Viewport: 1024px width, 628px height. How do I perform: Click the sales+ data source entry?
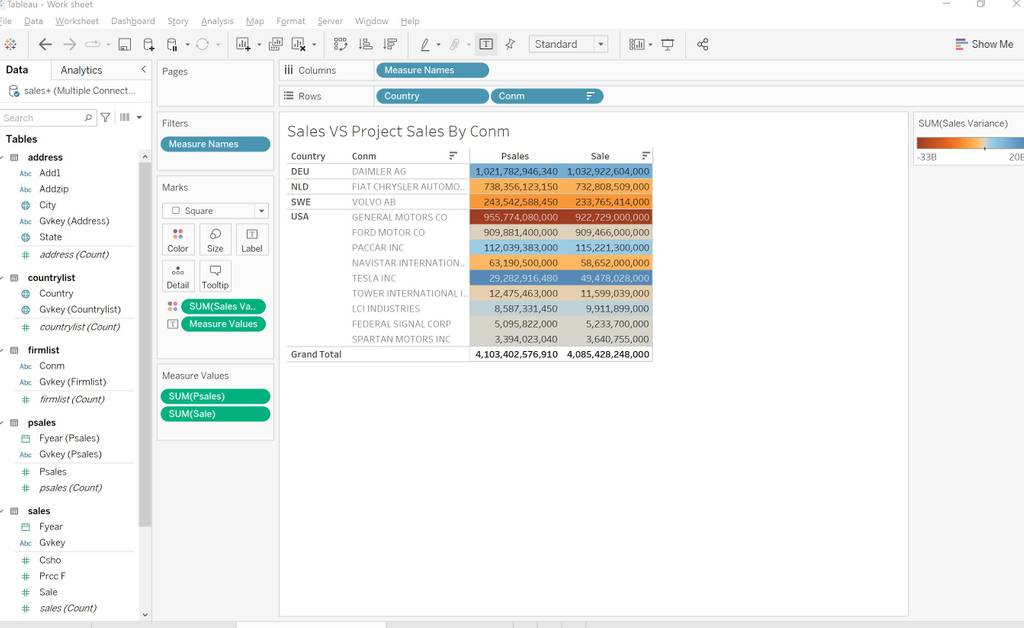pyautogui.click(x=73, y=91)
